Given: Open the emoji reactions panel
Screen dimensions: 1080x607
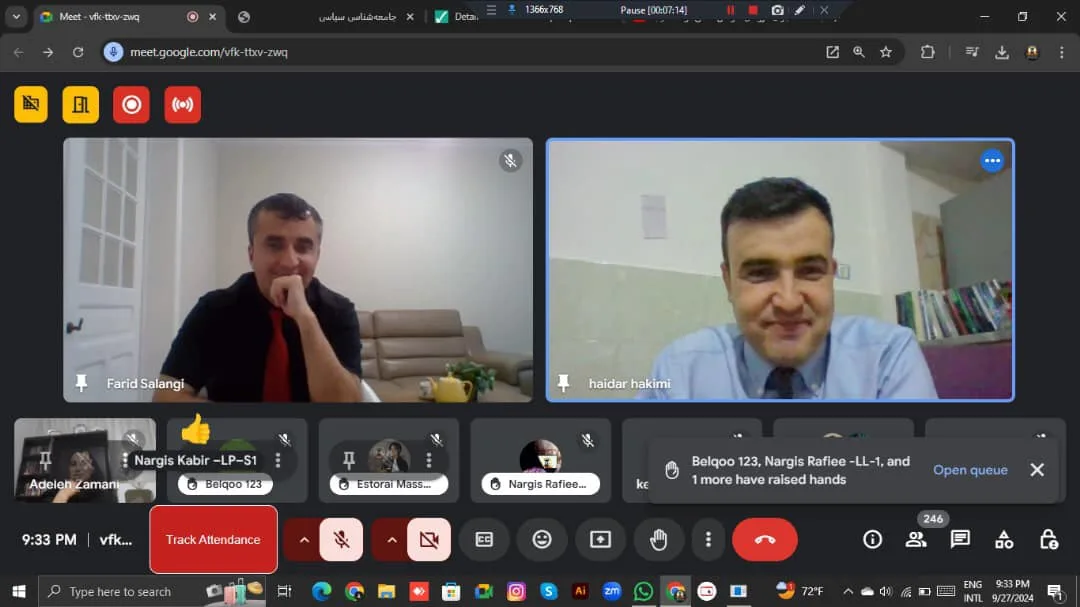Looking at the screenshot, I should click(x=542, y=540).
